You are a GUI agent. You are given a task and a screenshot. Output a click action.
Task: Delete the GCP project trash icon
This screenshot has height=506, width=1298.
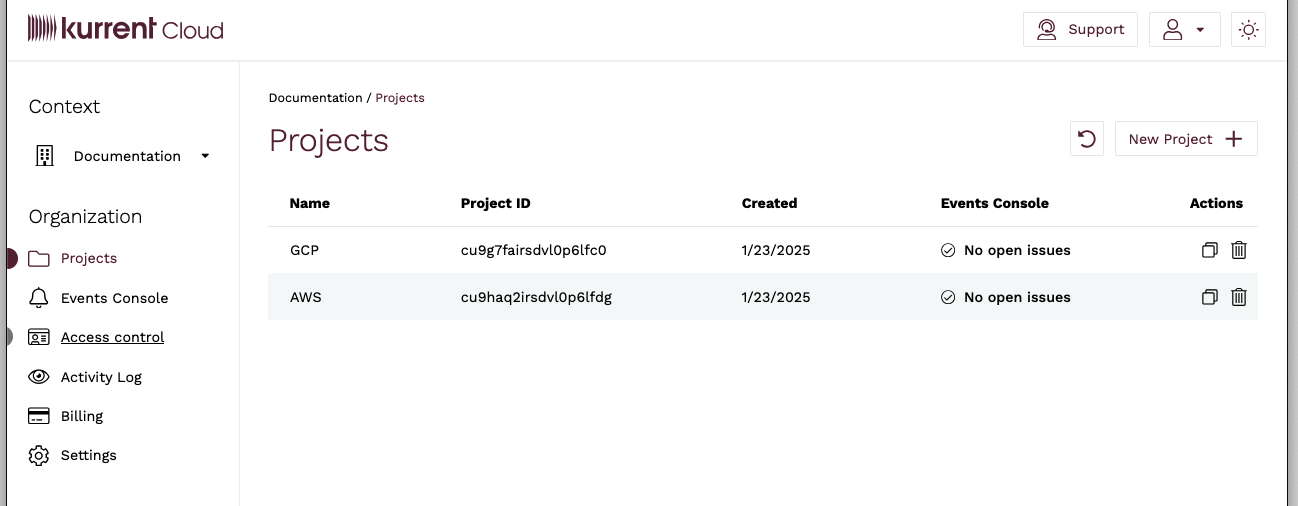1239,250
